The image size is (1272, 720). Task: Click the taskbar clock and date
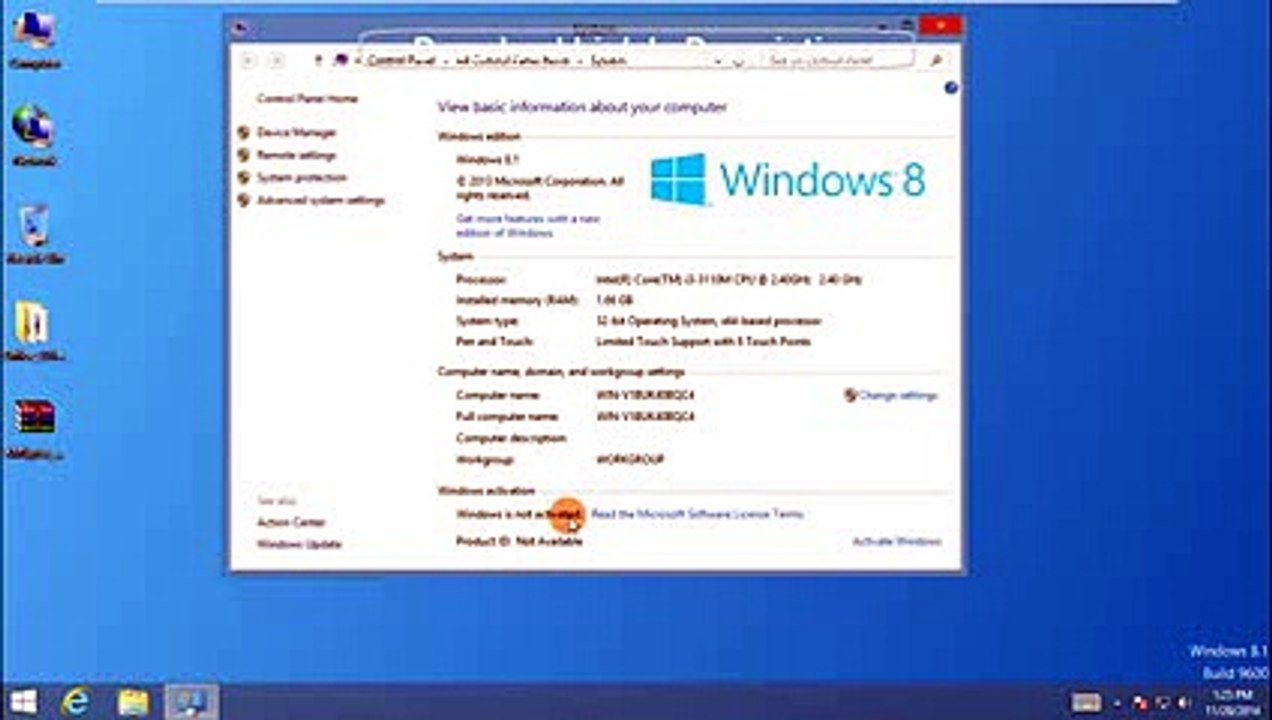[1230, 701]
